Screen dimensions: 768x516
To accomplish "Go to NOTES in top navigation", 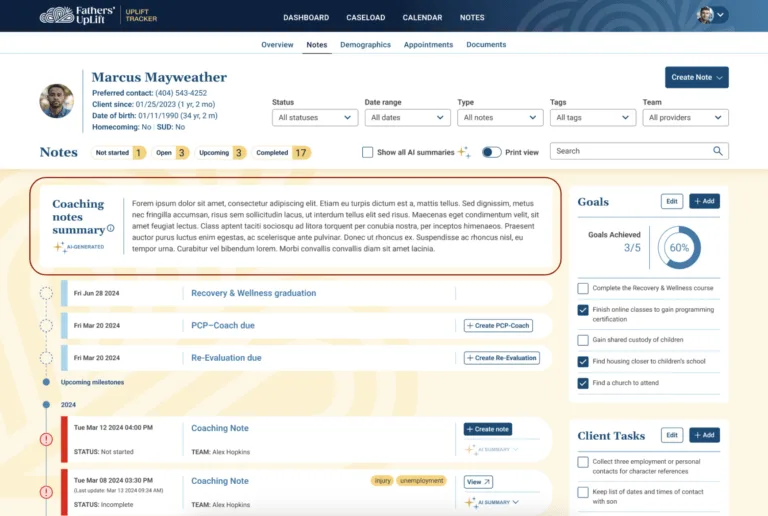I will click(x=472, y=18).
